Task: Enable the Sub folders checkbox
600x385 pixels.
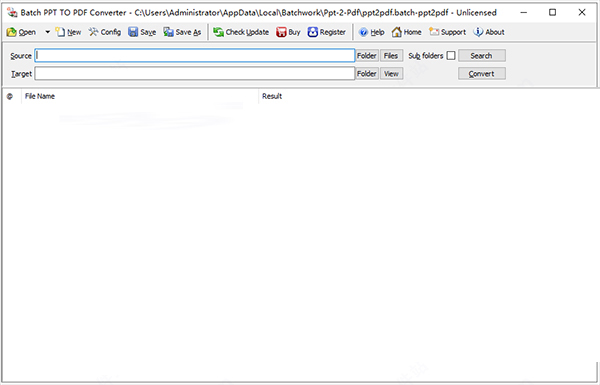Action: (451, 55)
